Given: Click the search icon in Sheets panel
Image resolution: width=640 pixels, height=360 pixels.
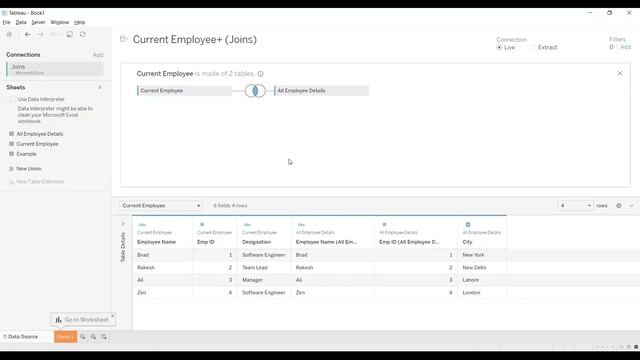Looking at the screenshot, I should pyautogui.click(x=100, y=87).
